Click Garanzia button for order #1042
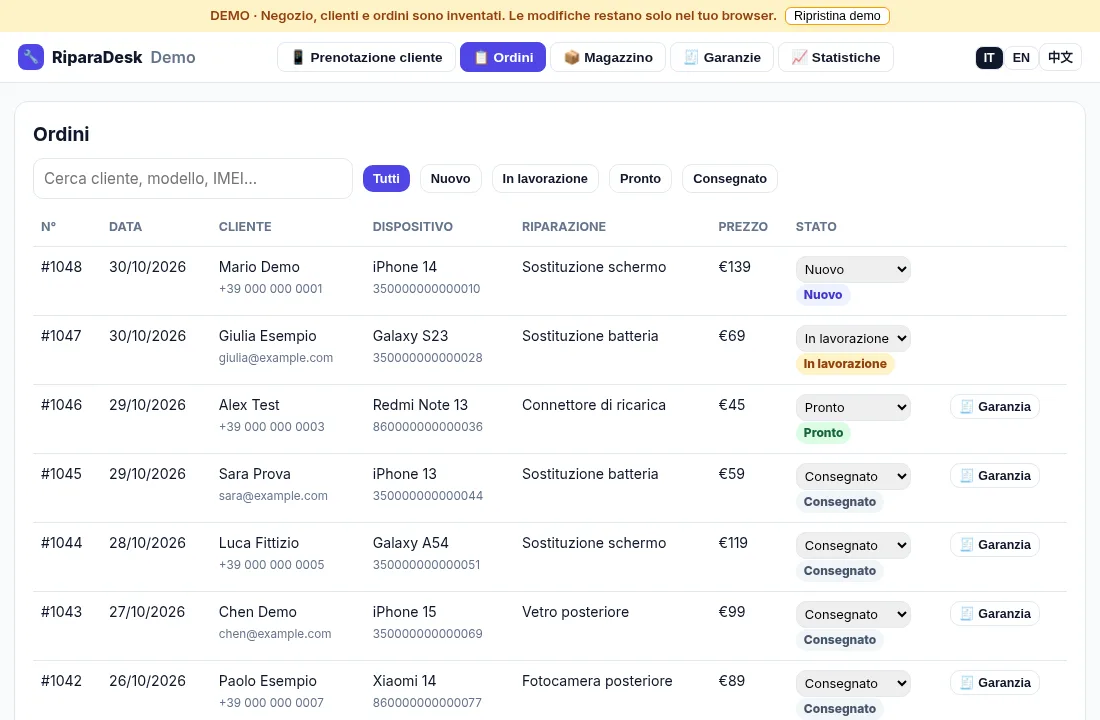The width and height of the screenshot is (1100, 720). point(995,683)
